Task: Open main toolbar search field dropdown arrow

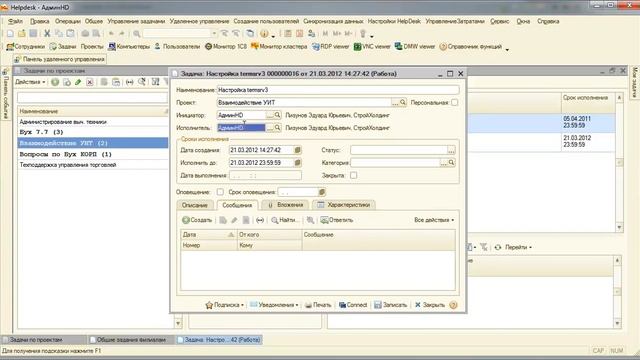Action: 214,33
